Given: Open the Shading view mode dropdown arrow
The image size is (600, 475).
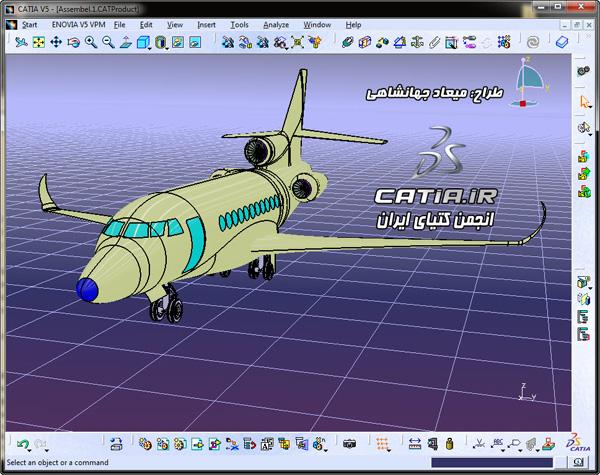Looking at the screenshot, I should [167, 49].
